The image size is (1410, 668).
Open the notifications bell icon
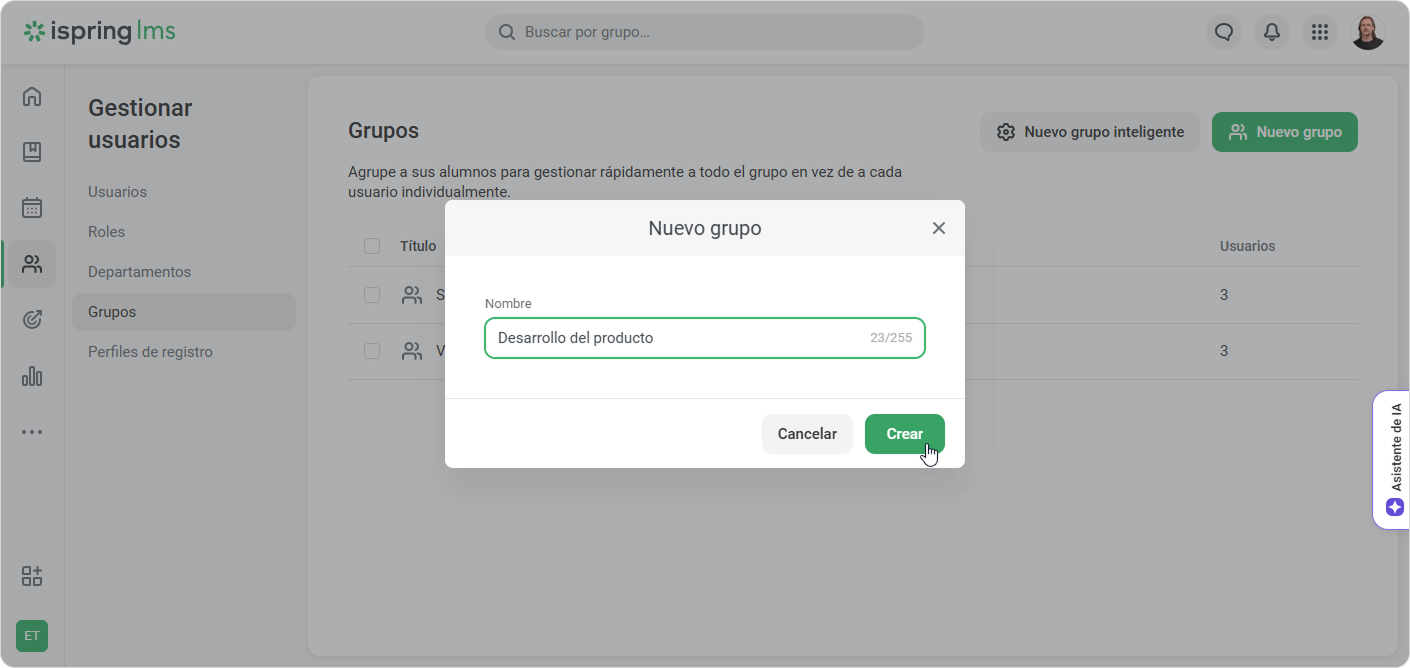(x=1271, y=32)
